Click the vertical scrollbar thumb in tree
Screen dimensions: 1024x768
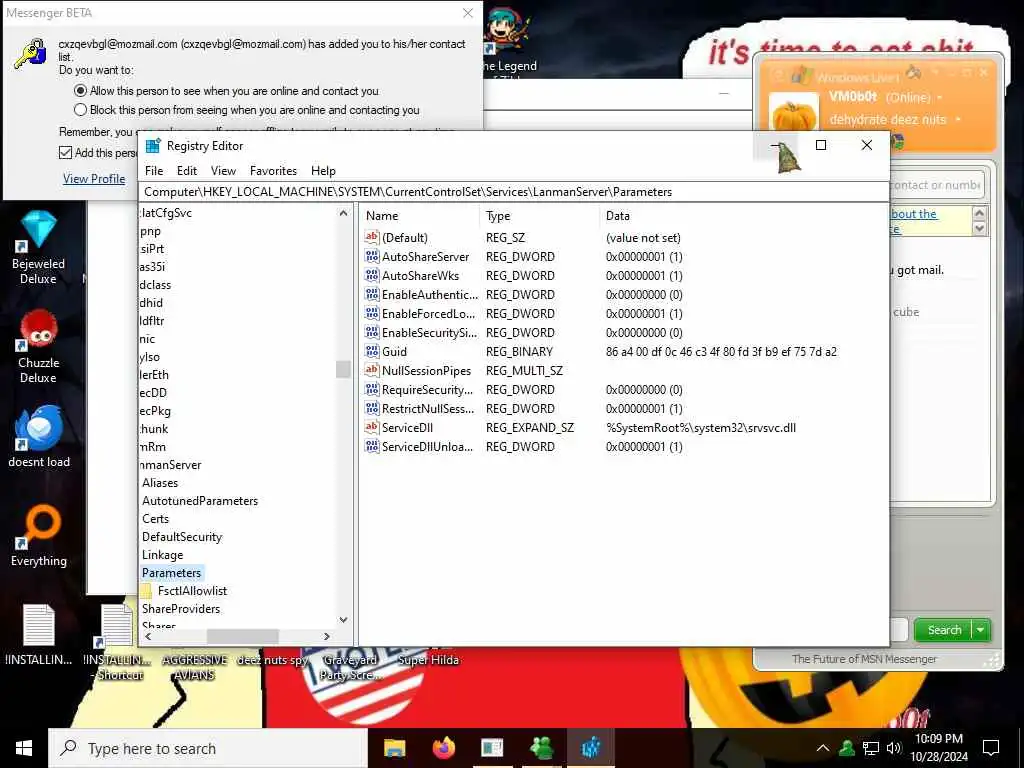344,369
